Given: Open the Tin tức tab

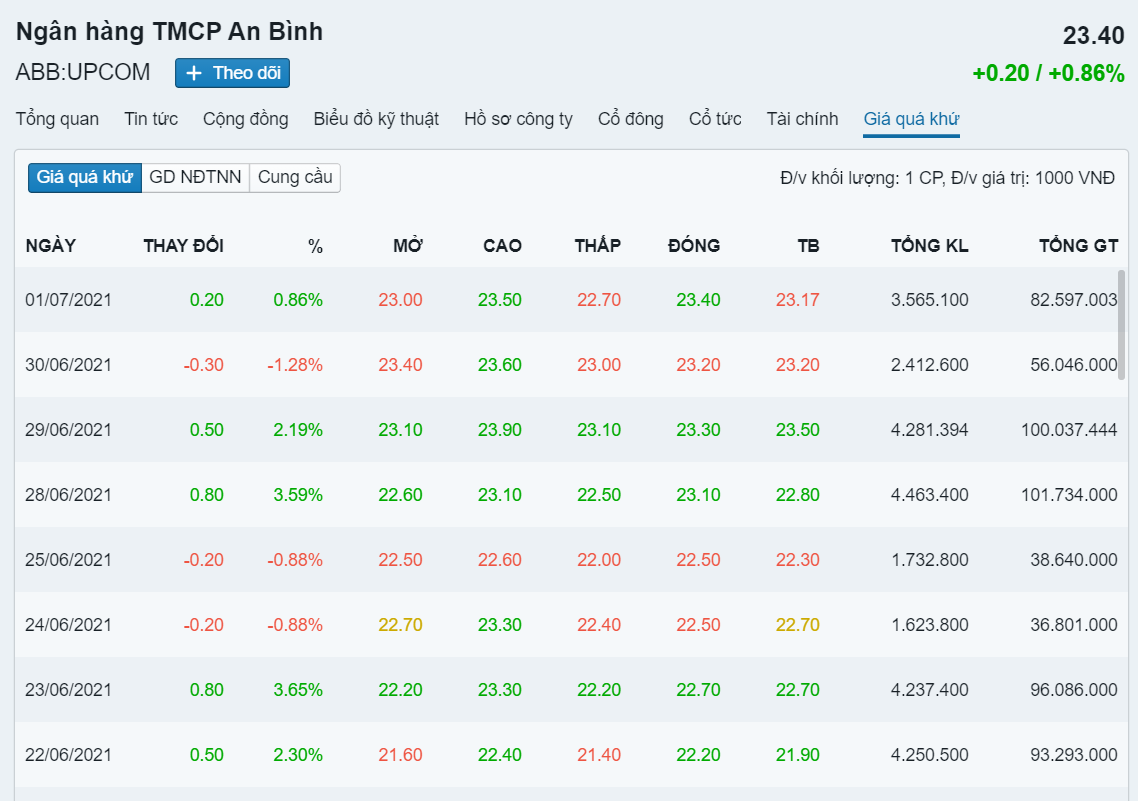Looking at the screenshot, I should coord(151,119).
